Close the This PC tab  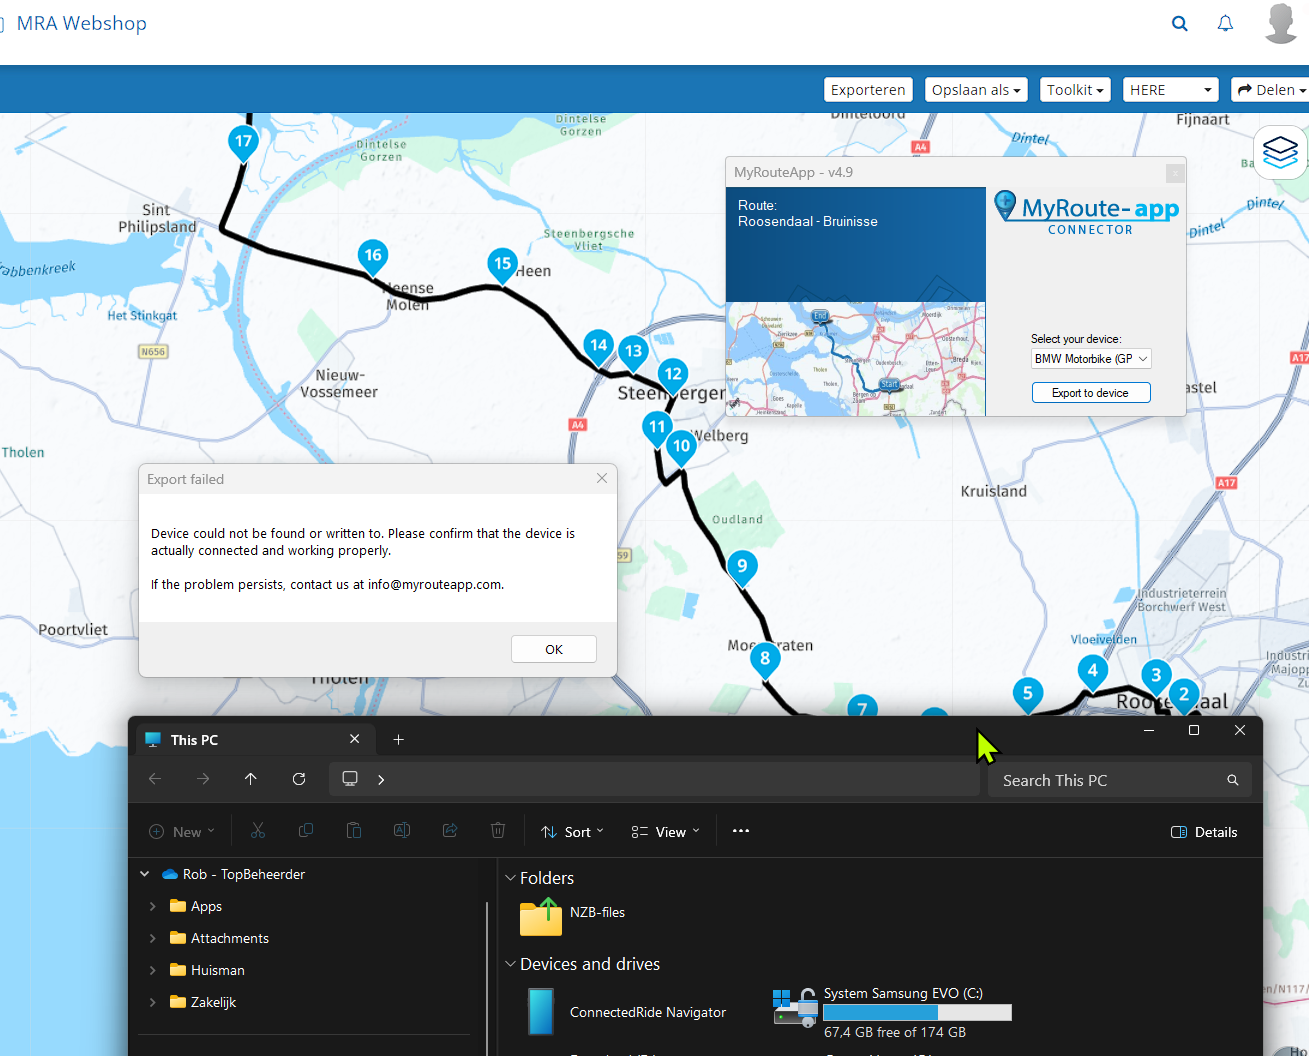354,739
